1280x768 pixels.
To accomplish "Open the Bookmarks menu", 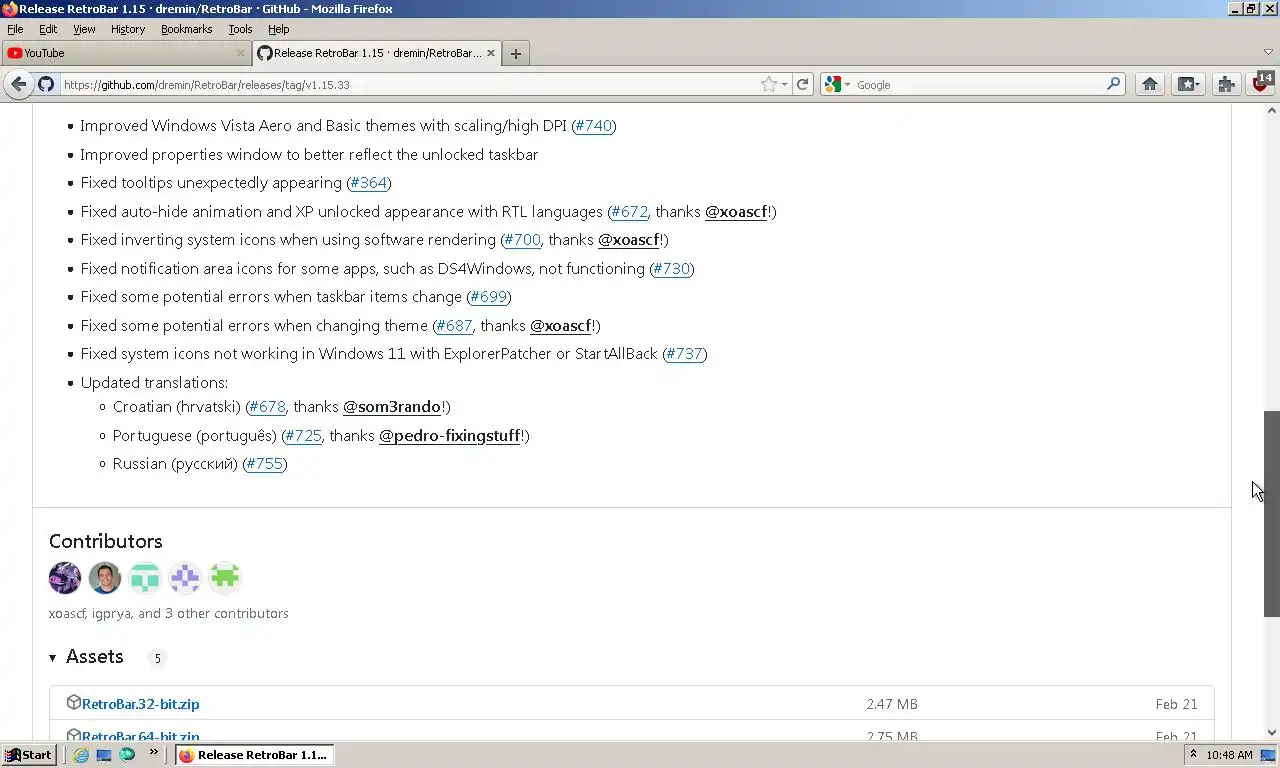I will (186, 29).
